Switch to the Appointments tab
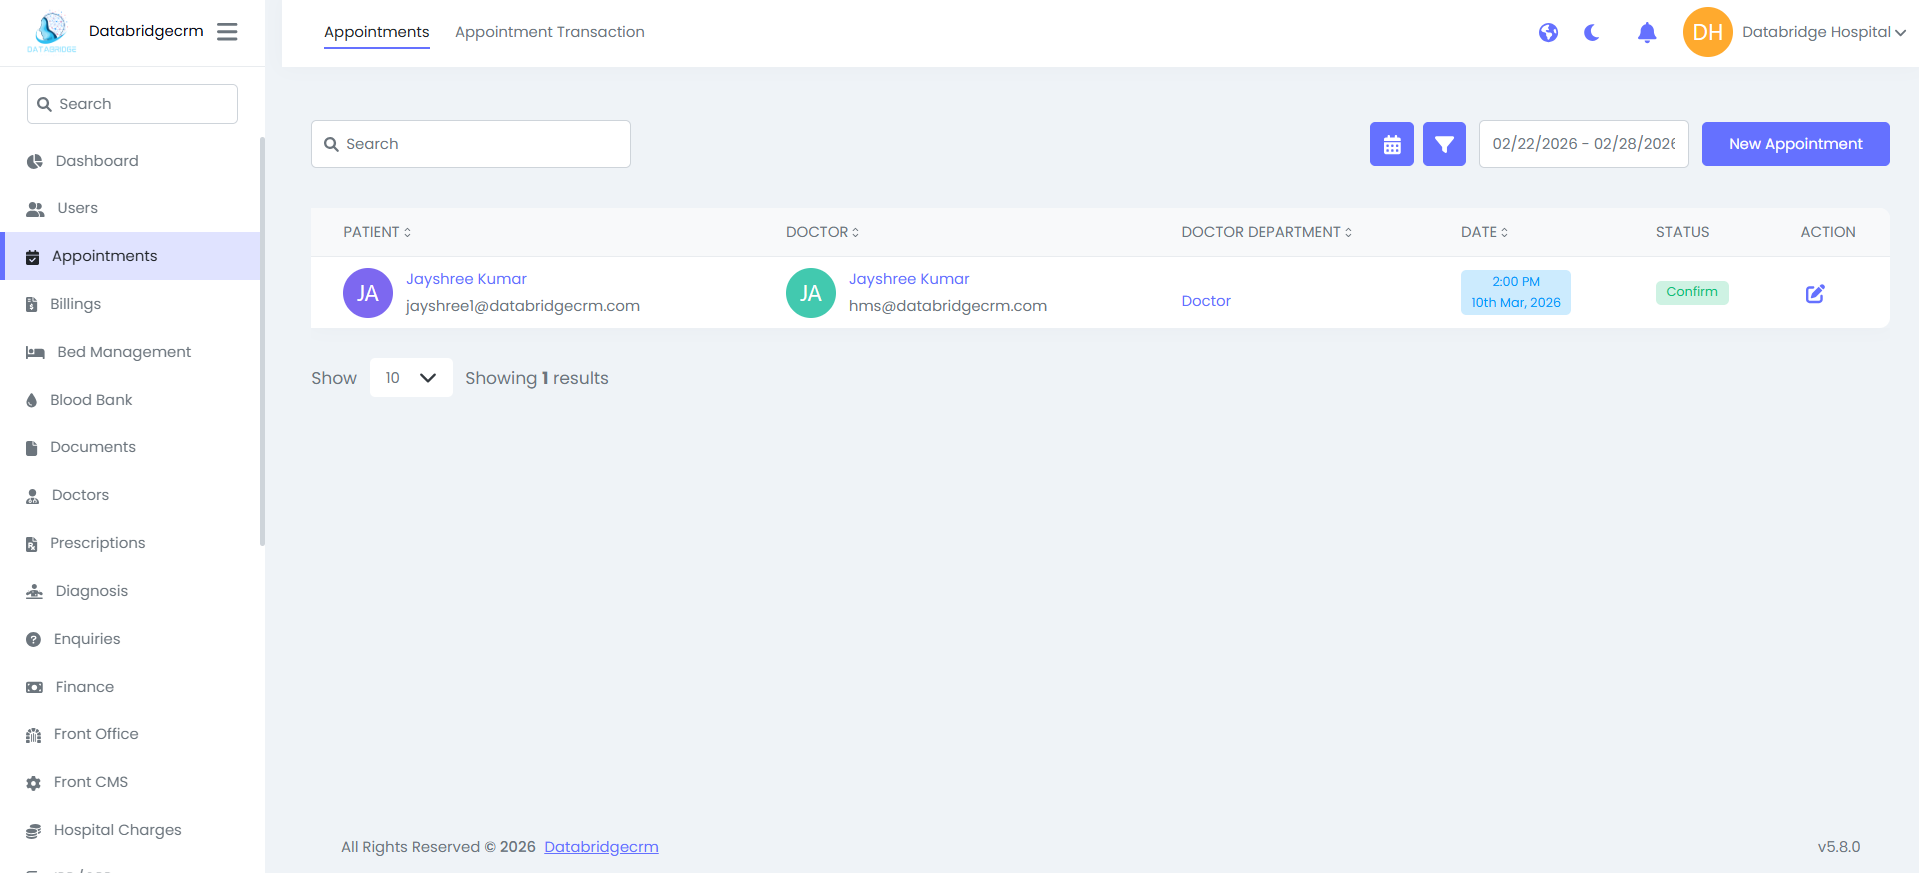The height and width of the screenshot is (873, 1919). click(377, 32)
